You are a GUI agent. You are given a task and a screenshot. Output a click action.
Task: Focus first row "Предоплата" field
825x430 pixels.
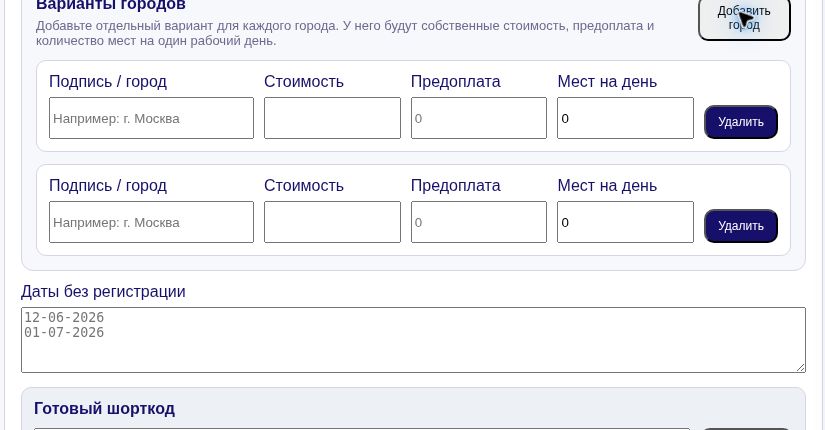479,118
